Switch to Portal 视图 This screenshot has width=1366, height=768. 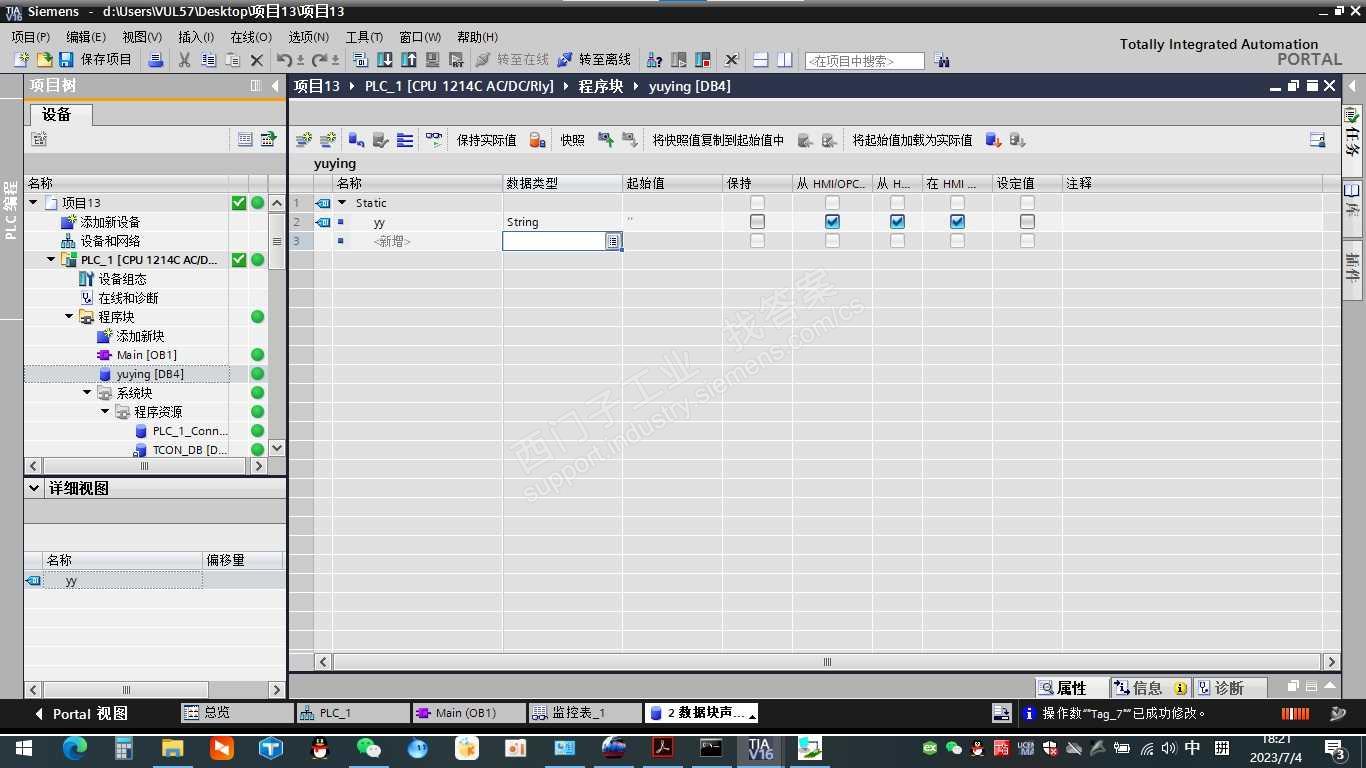click(80, 714)
